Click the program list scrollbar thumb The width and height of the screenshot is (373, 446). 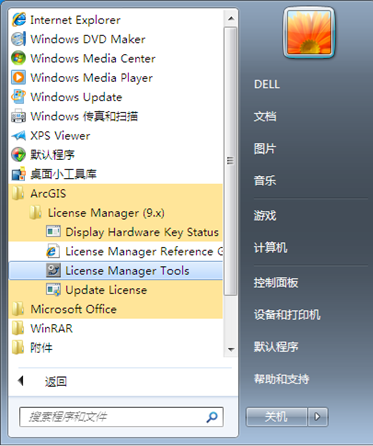click(x=230, y=161)
